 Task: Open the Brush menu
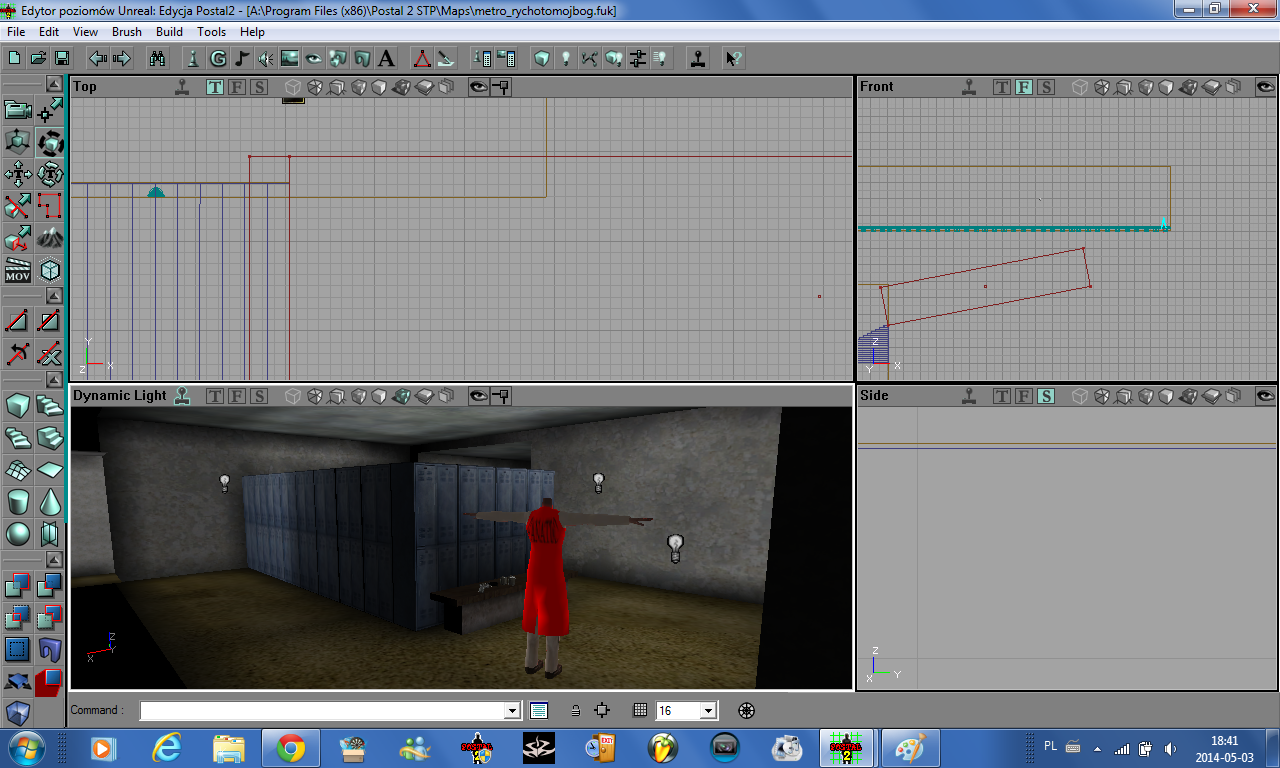[x=127, y=32]
